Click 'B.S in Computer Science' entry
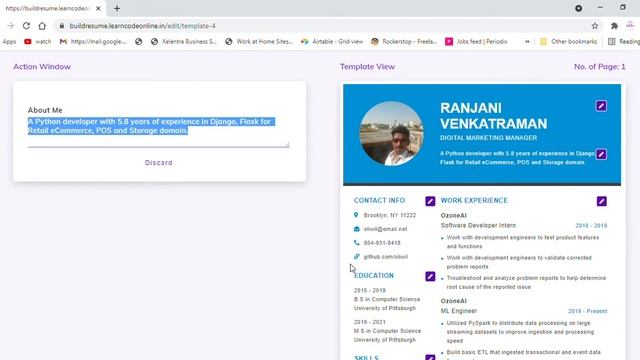Viewport: 640px width, 360px height. [387, 299]
